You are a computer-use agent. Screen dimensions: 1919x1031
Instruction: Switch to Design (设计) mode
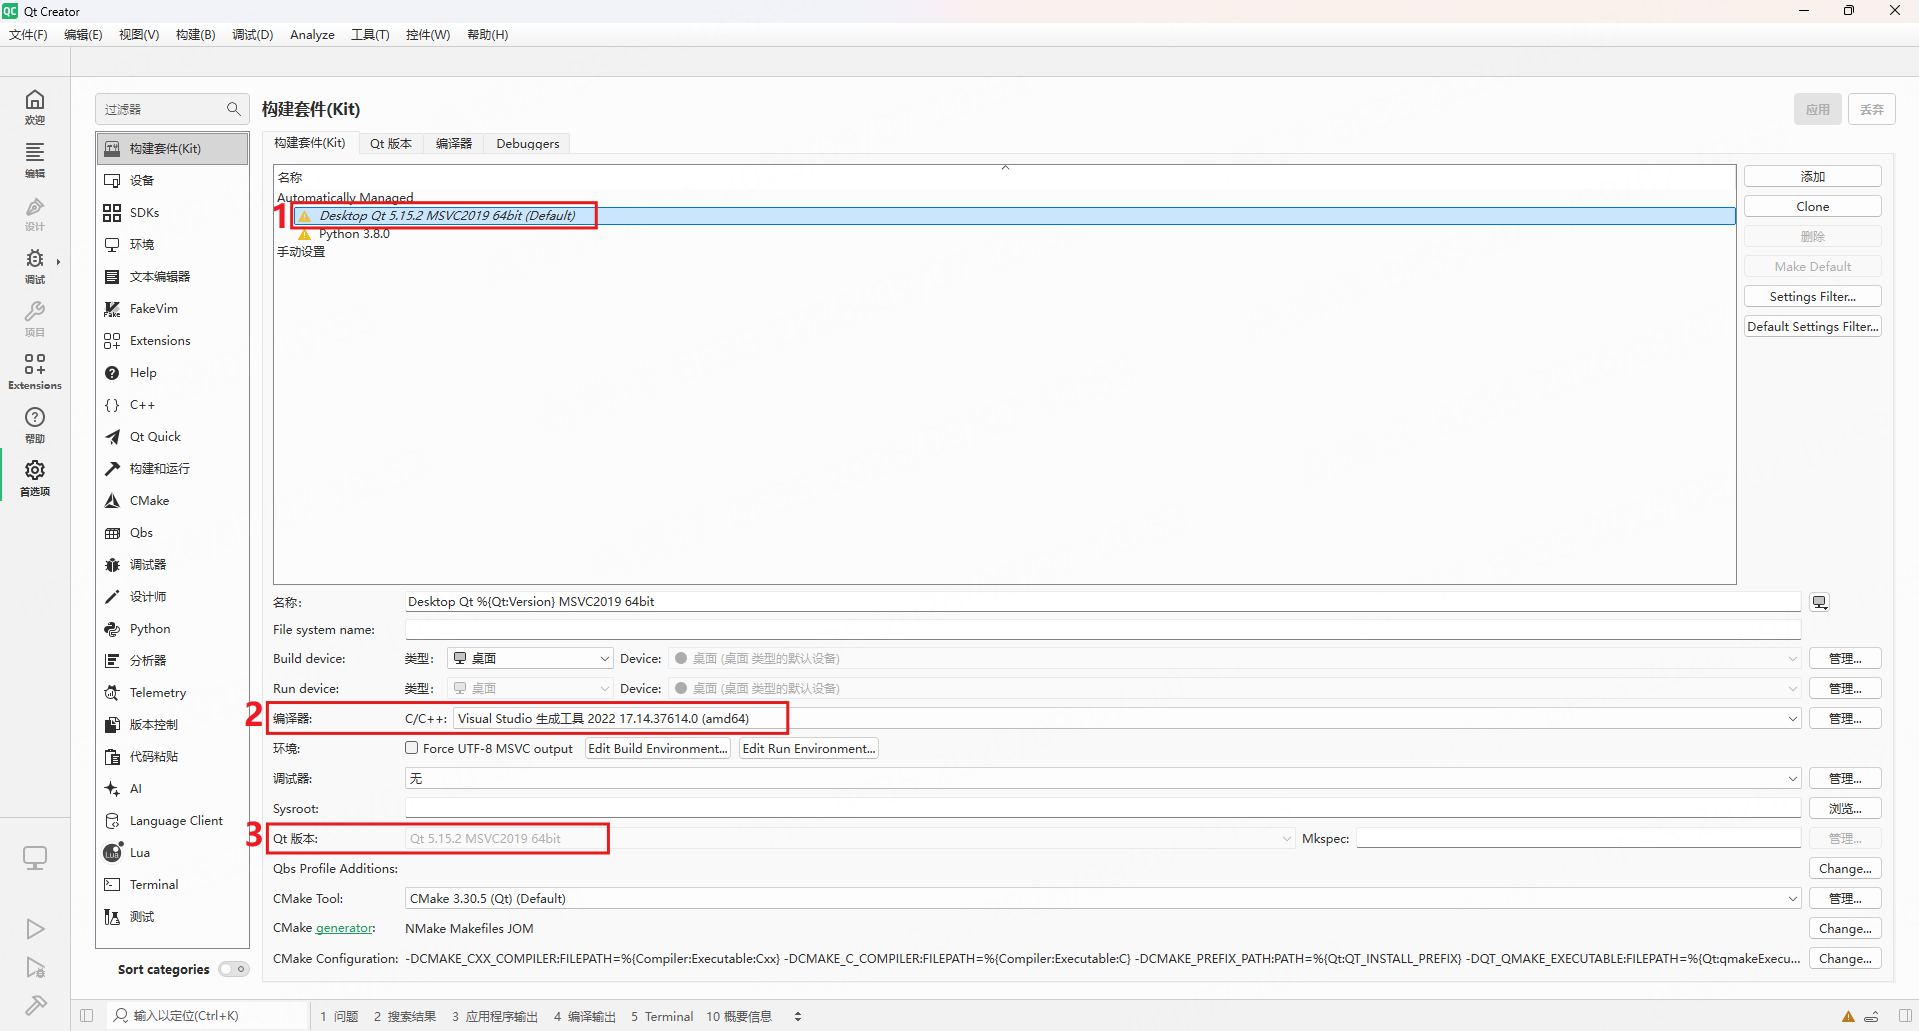35,213
